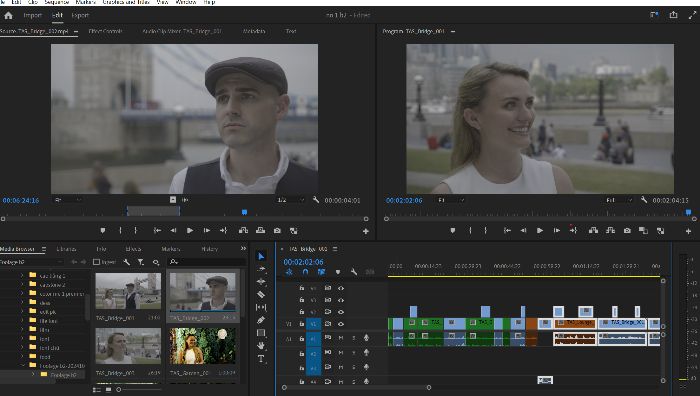Open Program monitor zoom level Fit dropdown
This screenshot has width=700, height=396.
[450, 200]
